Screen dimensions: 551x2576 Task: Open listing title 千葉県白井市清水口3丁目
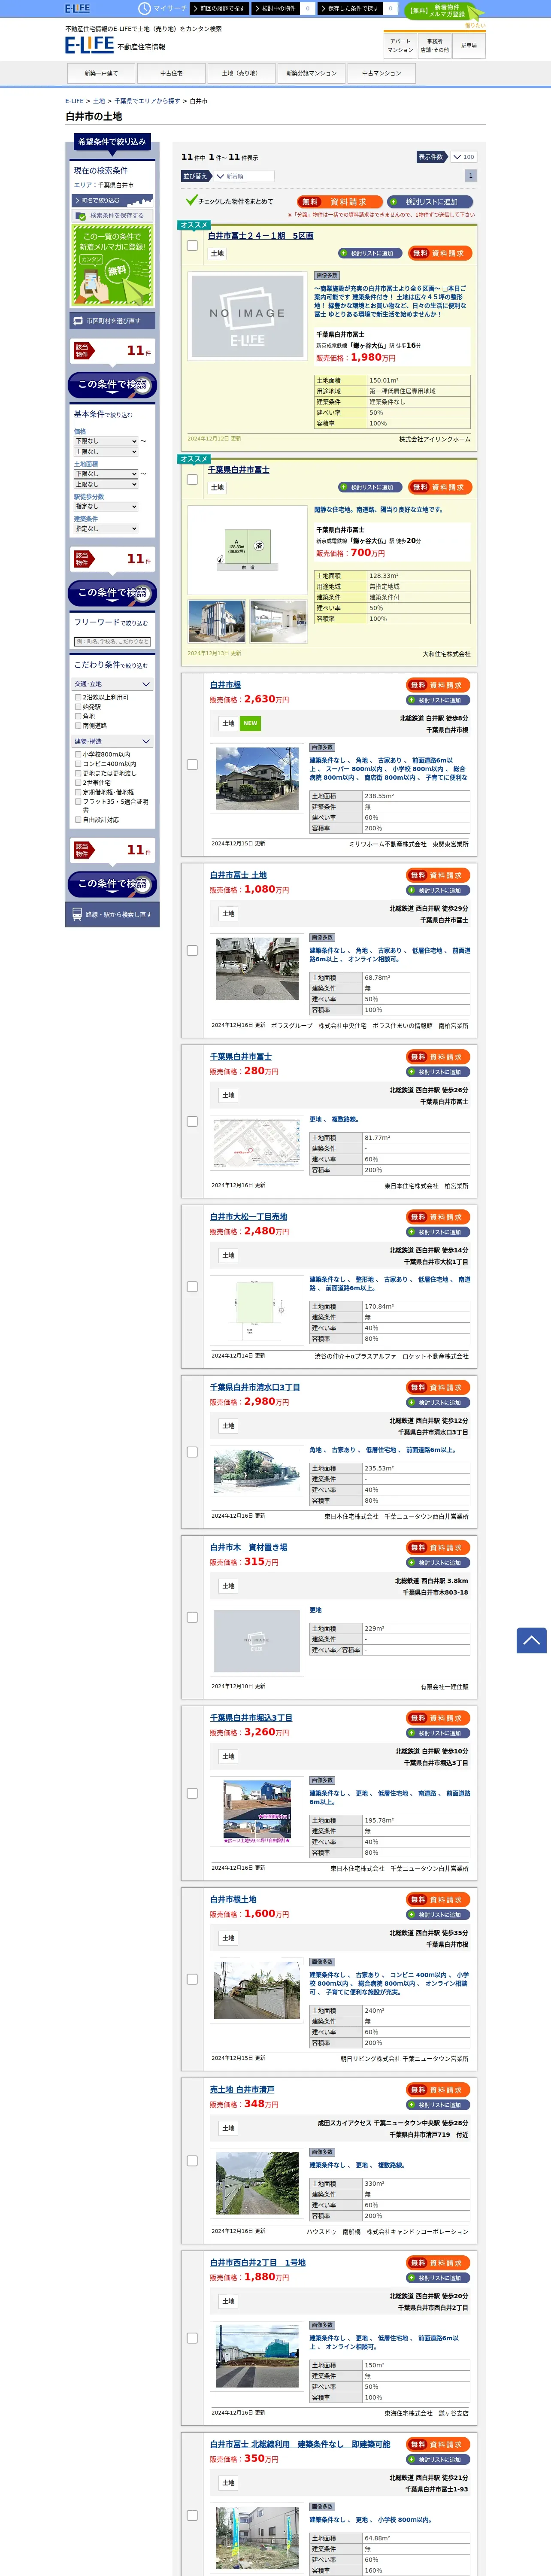255,1387
